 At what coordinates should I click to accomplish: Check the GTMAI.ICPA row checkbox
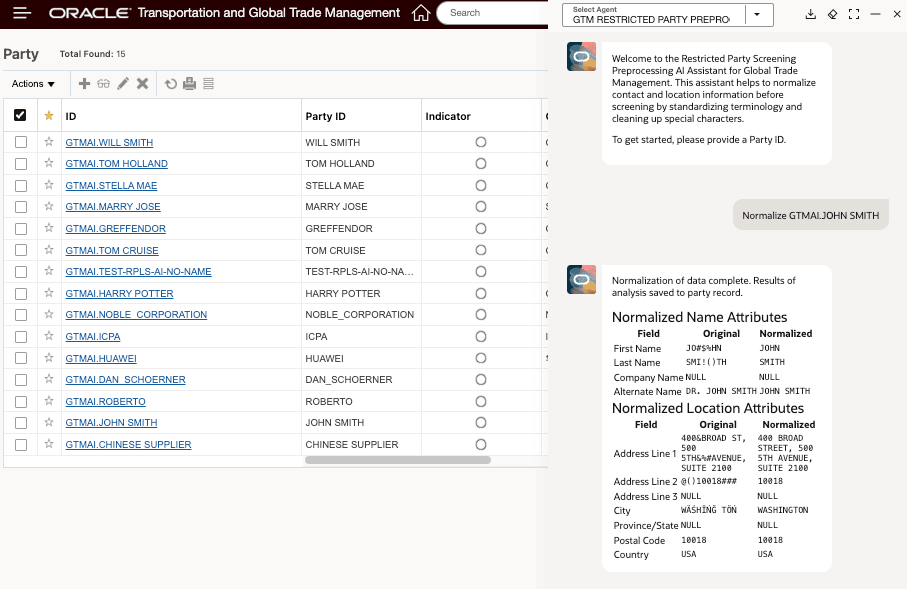[x=21, y=337]
